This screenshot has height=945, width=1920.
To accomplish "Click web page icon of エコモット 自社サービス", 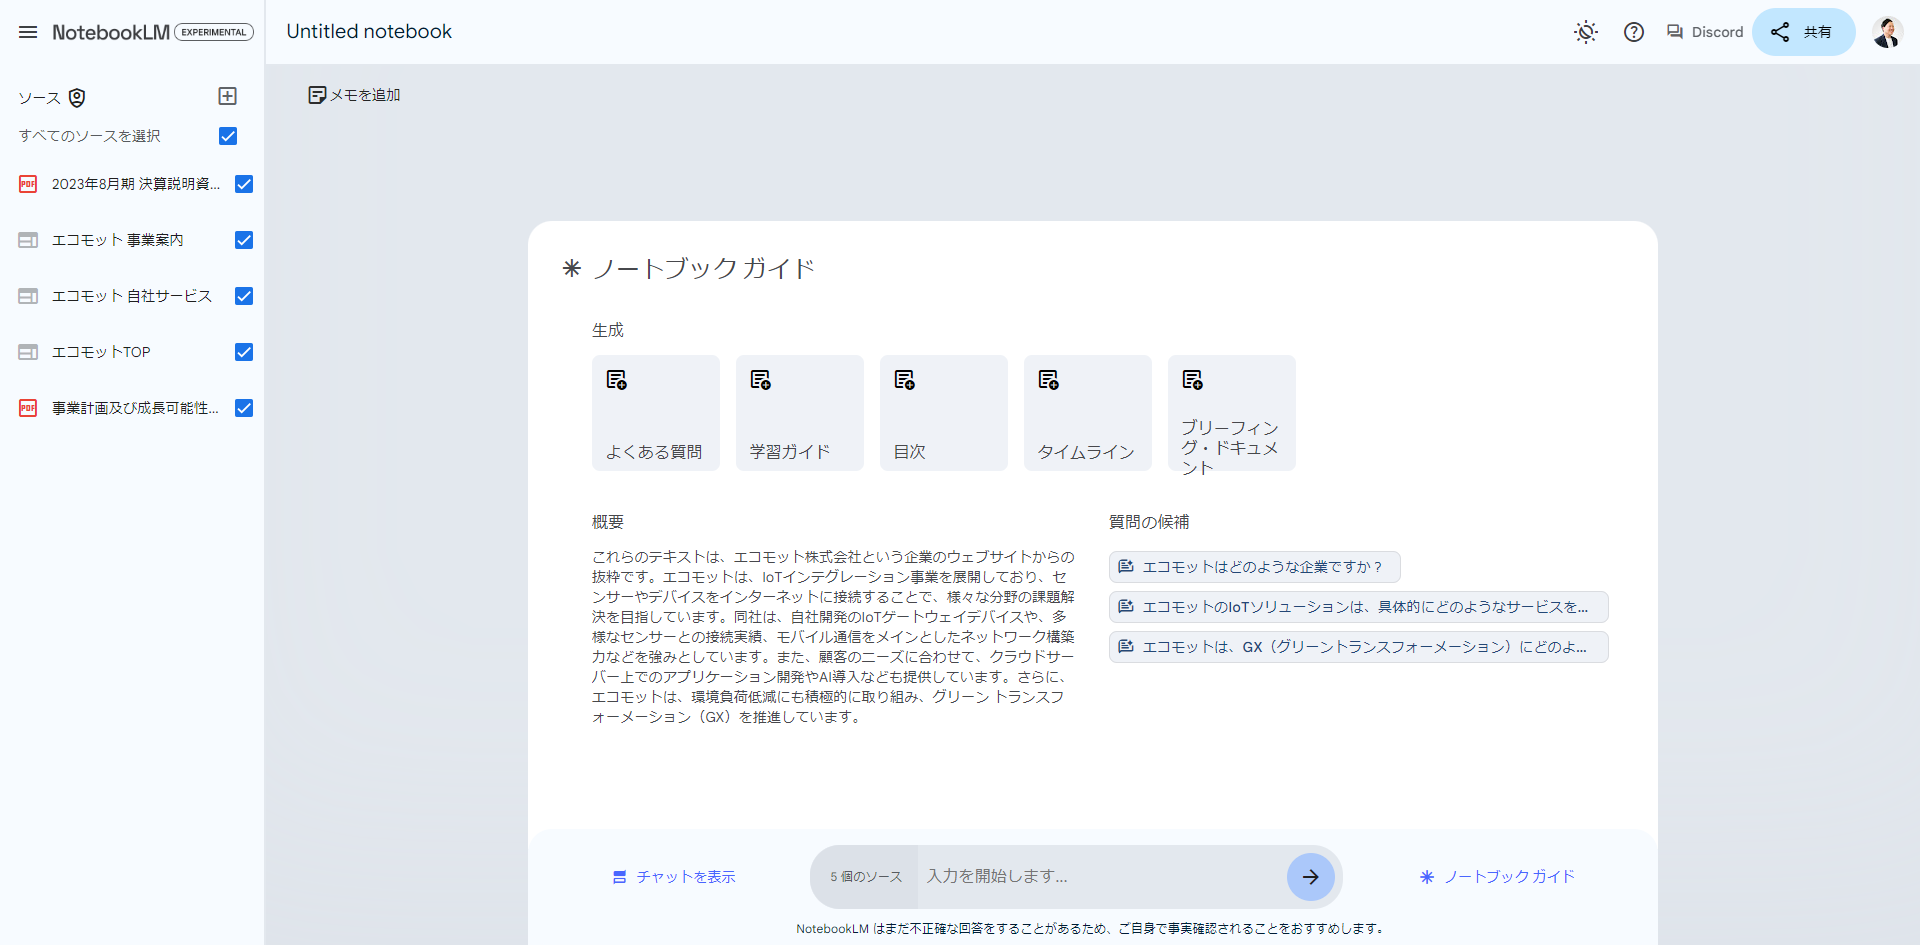I will click(x=28, y=296).
